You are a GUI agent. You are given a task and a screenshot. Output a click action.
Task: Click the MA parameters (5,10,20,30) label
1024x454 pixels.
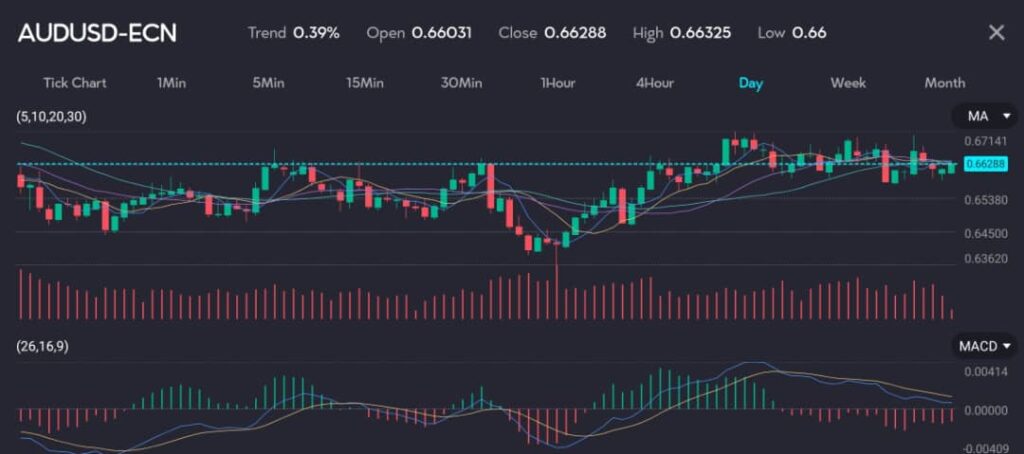tap(52, 117)
